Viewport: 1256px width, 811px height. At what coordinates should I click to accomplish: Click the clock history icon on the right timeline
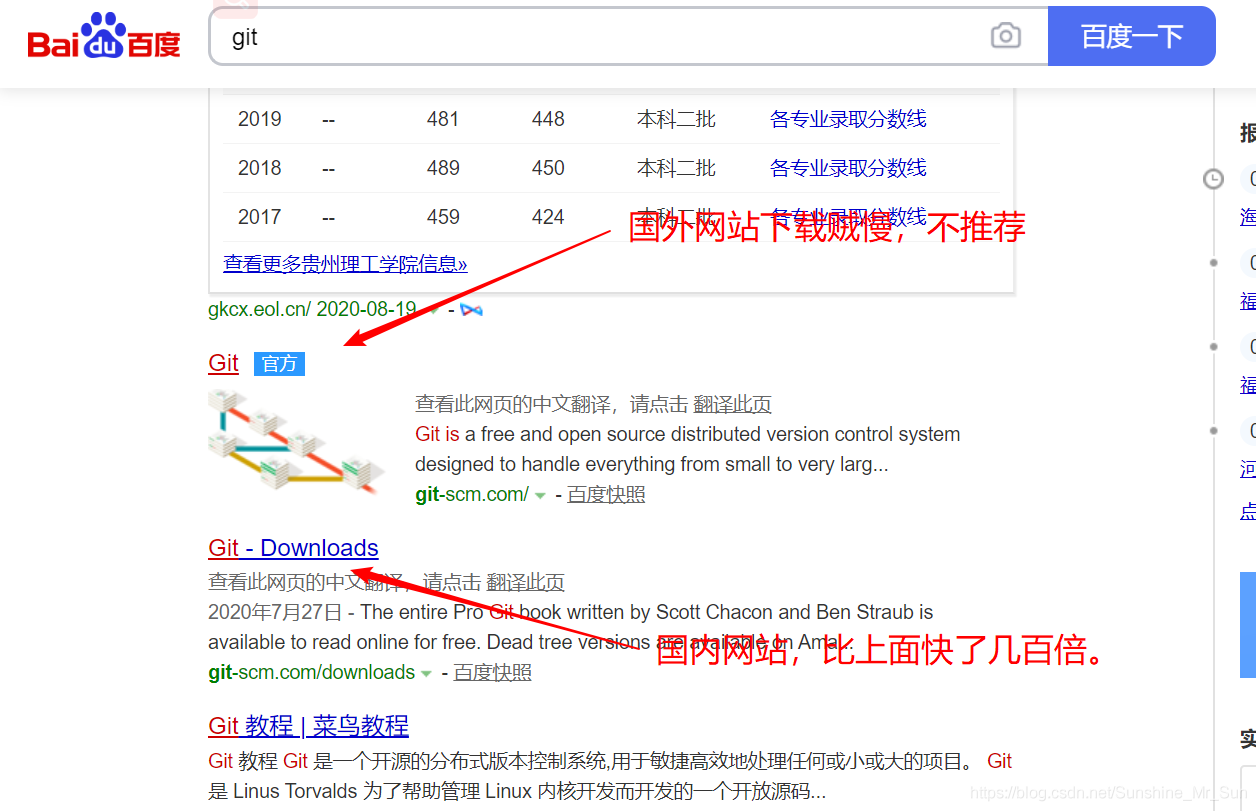[1213, 178]
